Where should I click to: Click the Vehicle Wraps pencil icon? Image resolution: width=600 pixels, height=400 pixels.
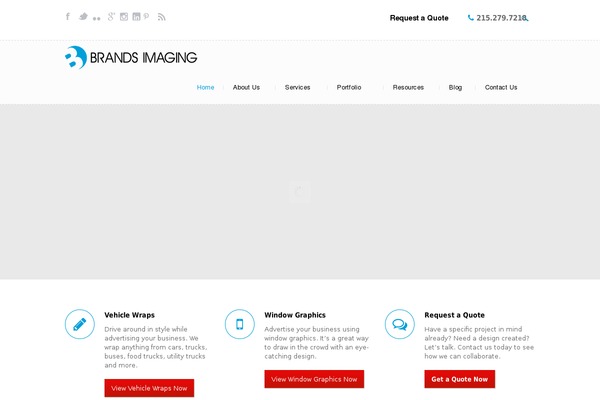(80, 324)
